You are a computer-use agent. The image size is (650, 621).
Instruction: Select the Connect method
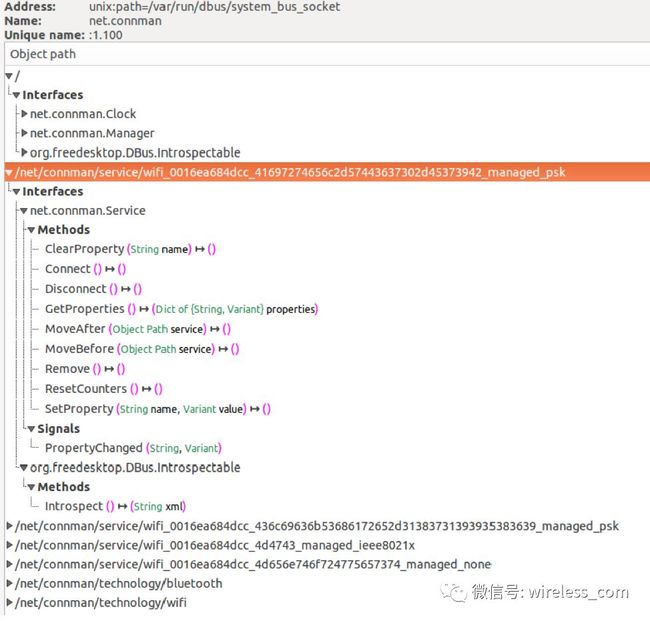(85, 269)
